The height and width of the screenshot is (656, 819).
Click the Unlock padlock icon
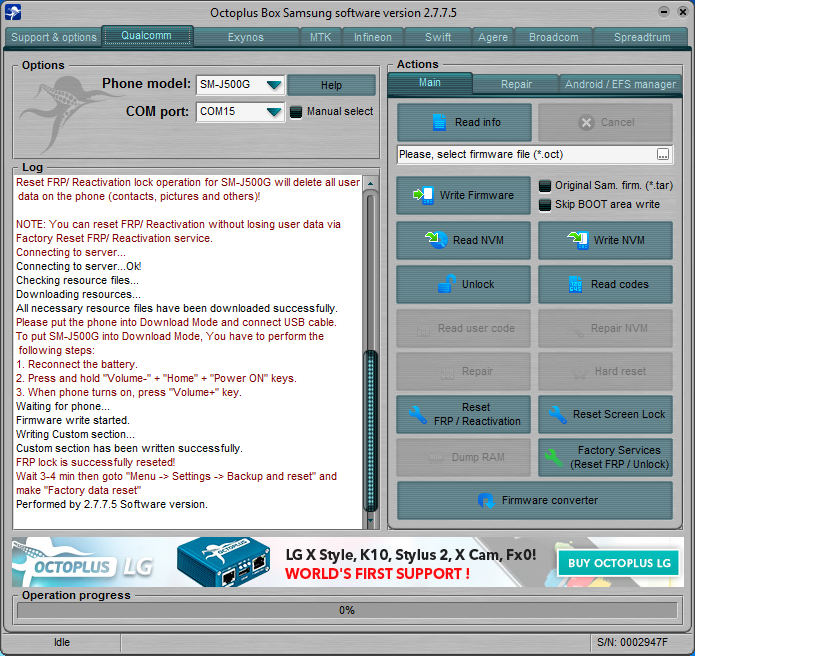coord(447,284)
